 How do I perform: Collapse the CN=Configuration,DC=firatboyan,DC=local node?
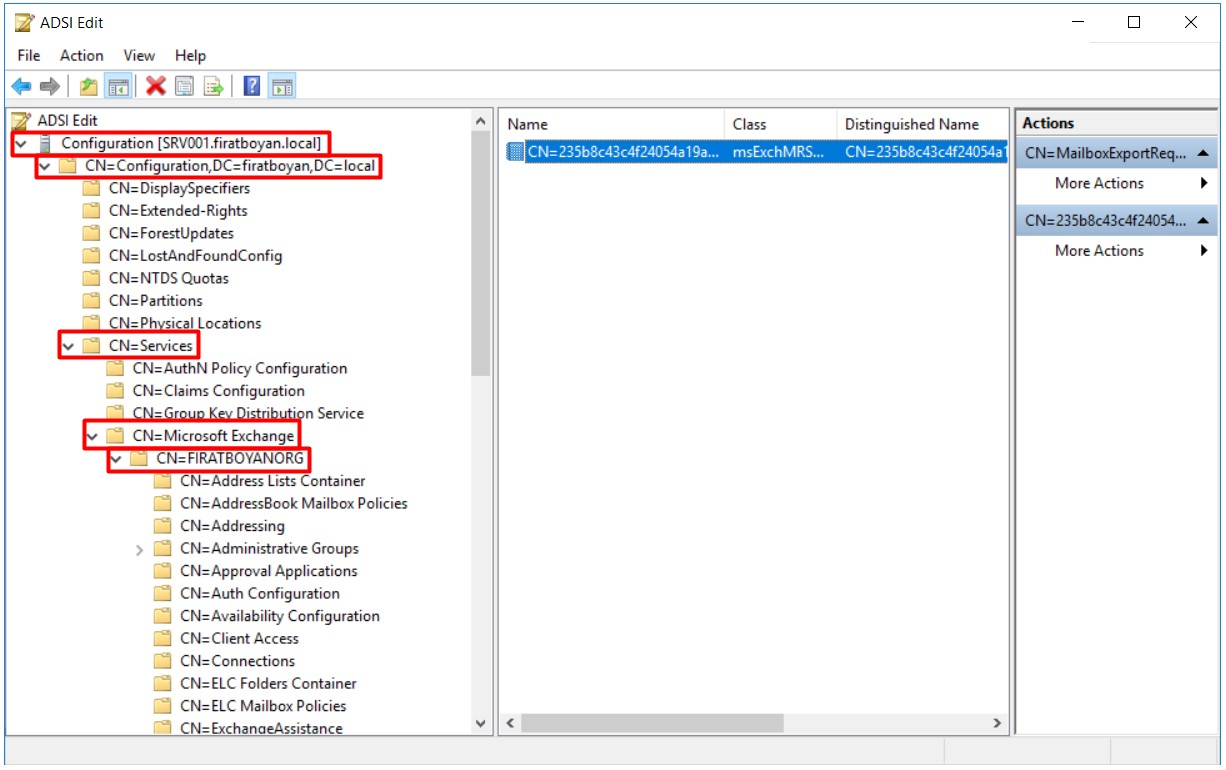(x=45, y=166)
